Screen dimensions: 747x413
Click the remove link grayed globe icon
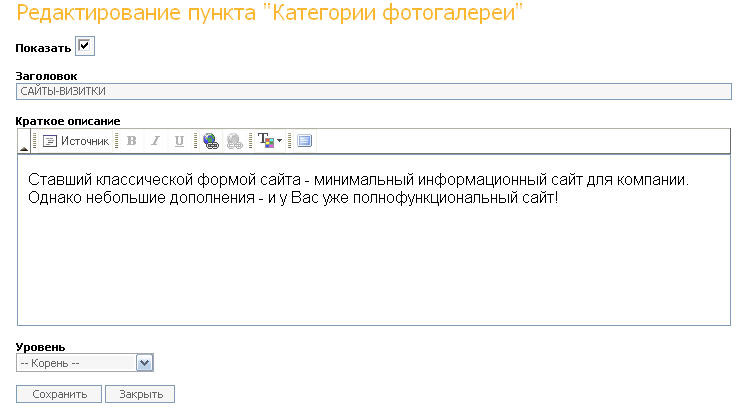tap(234, 141)
